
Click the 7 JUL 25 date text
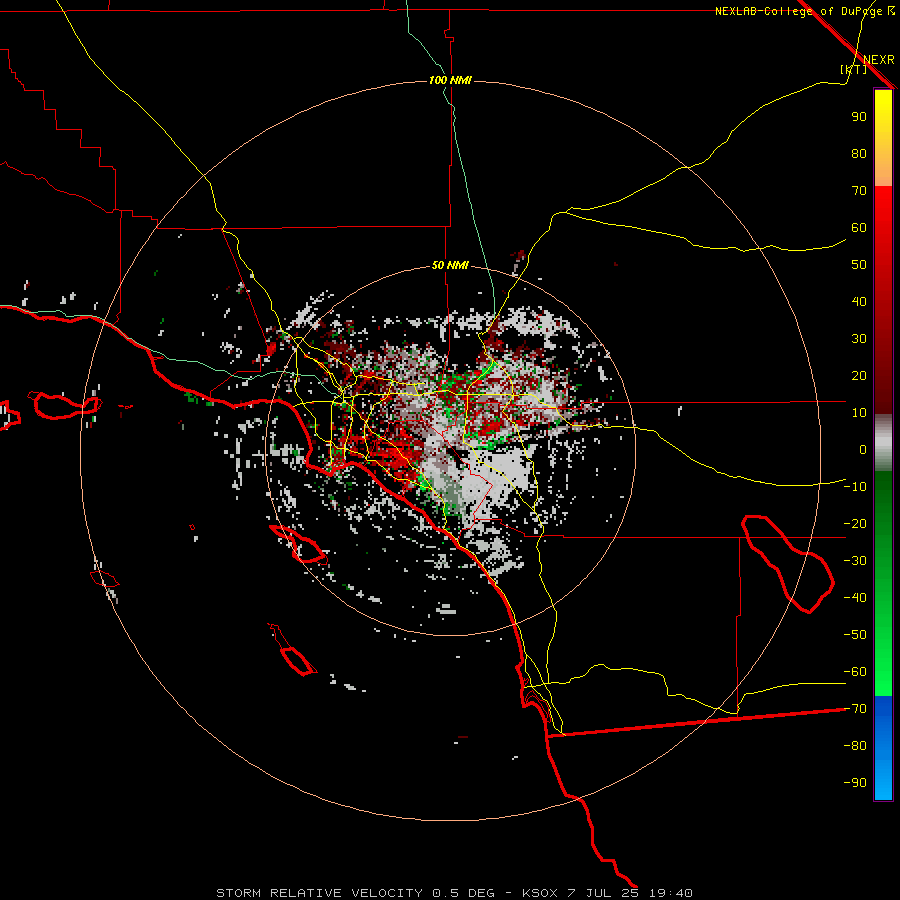click(x=603, y=893)
